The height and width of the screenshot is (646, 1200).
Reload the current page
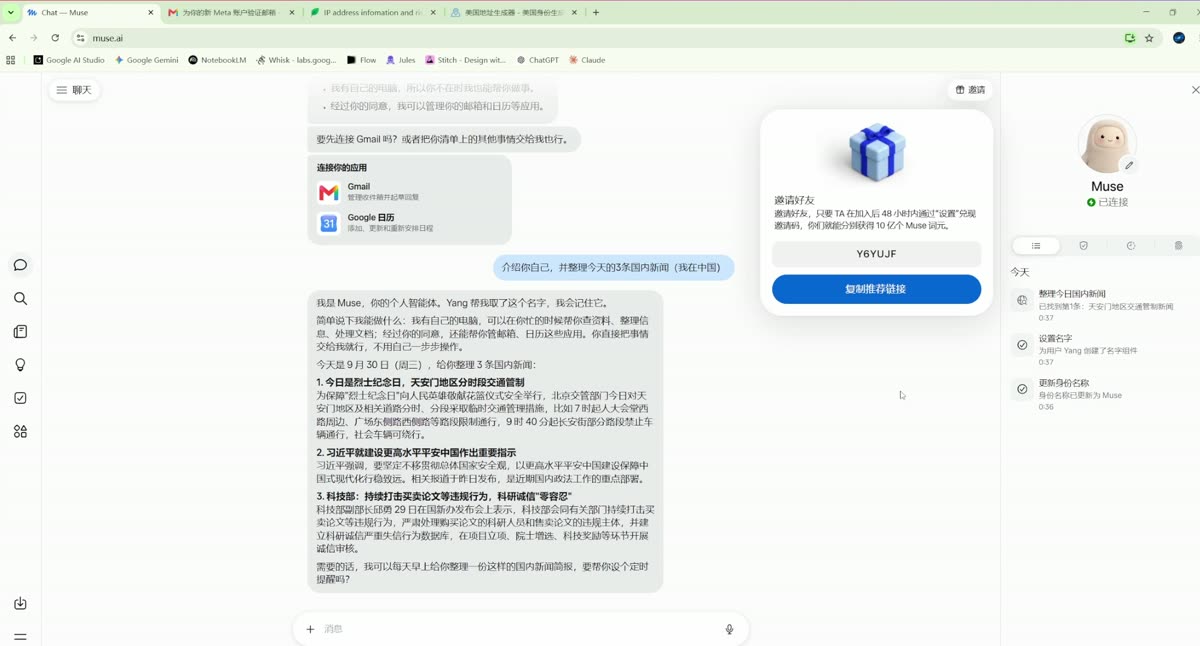pyautogui.click(x=55, y=38)
